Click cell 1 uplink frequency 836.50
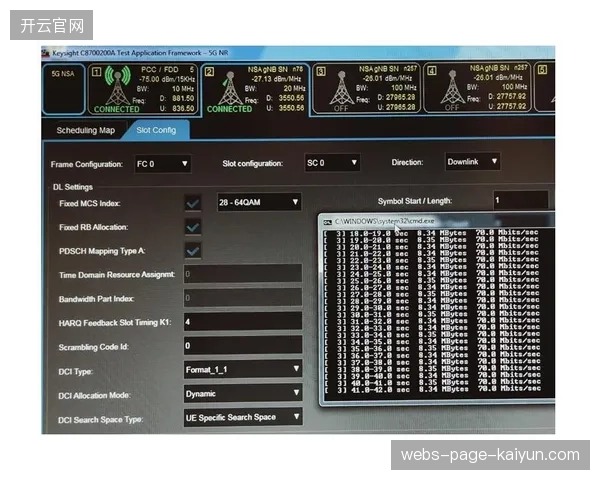The image size is (600, 480). (183, 108)
